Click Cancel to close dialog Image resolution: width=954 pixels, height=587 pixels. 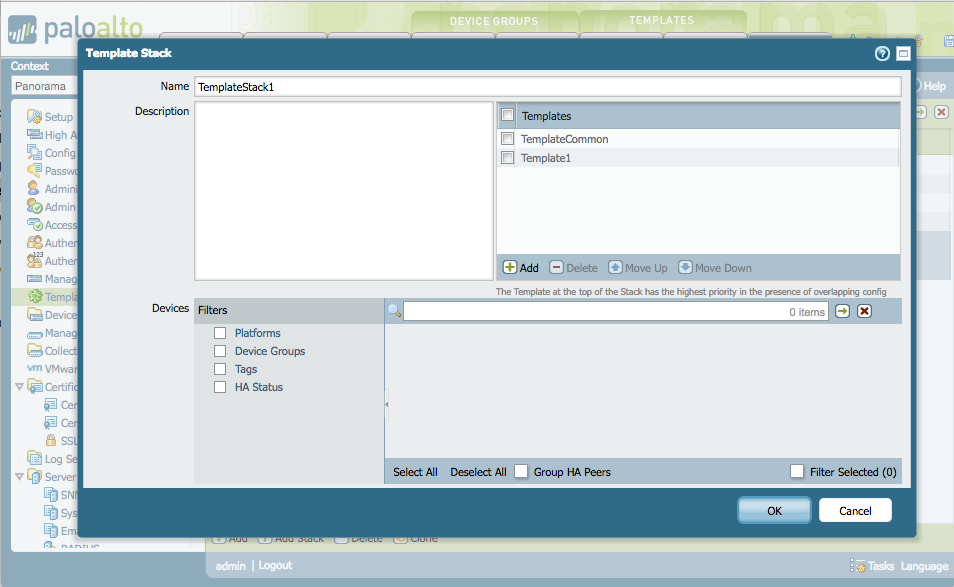[x=855, y=510]
